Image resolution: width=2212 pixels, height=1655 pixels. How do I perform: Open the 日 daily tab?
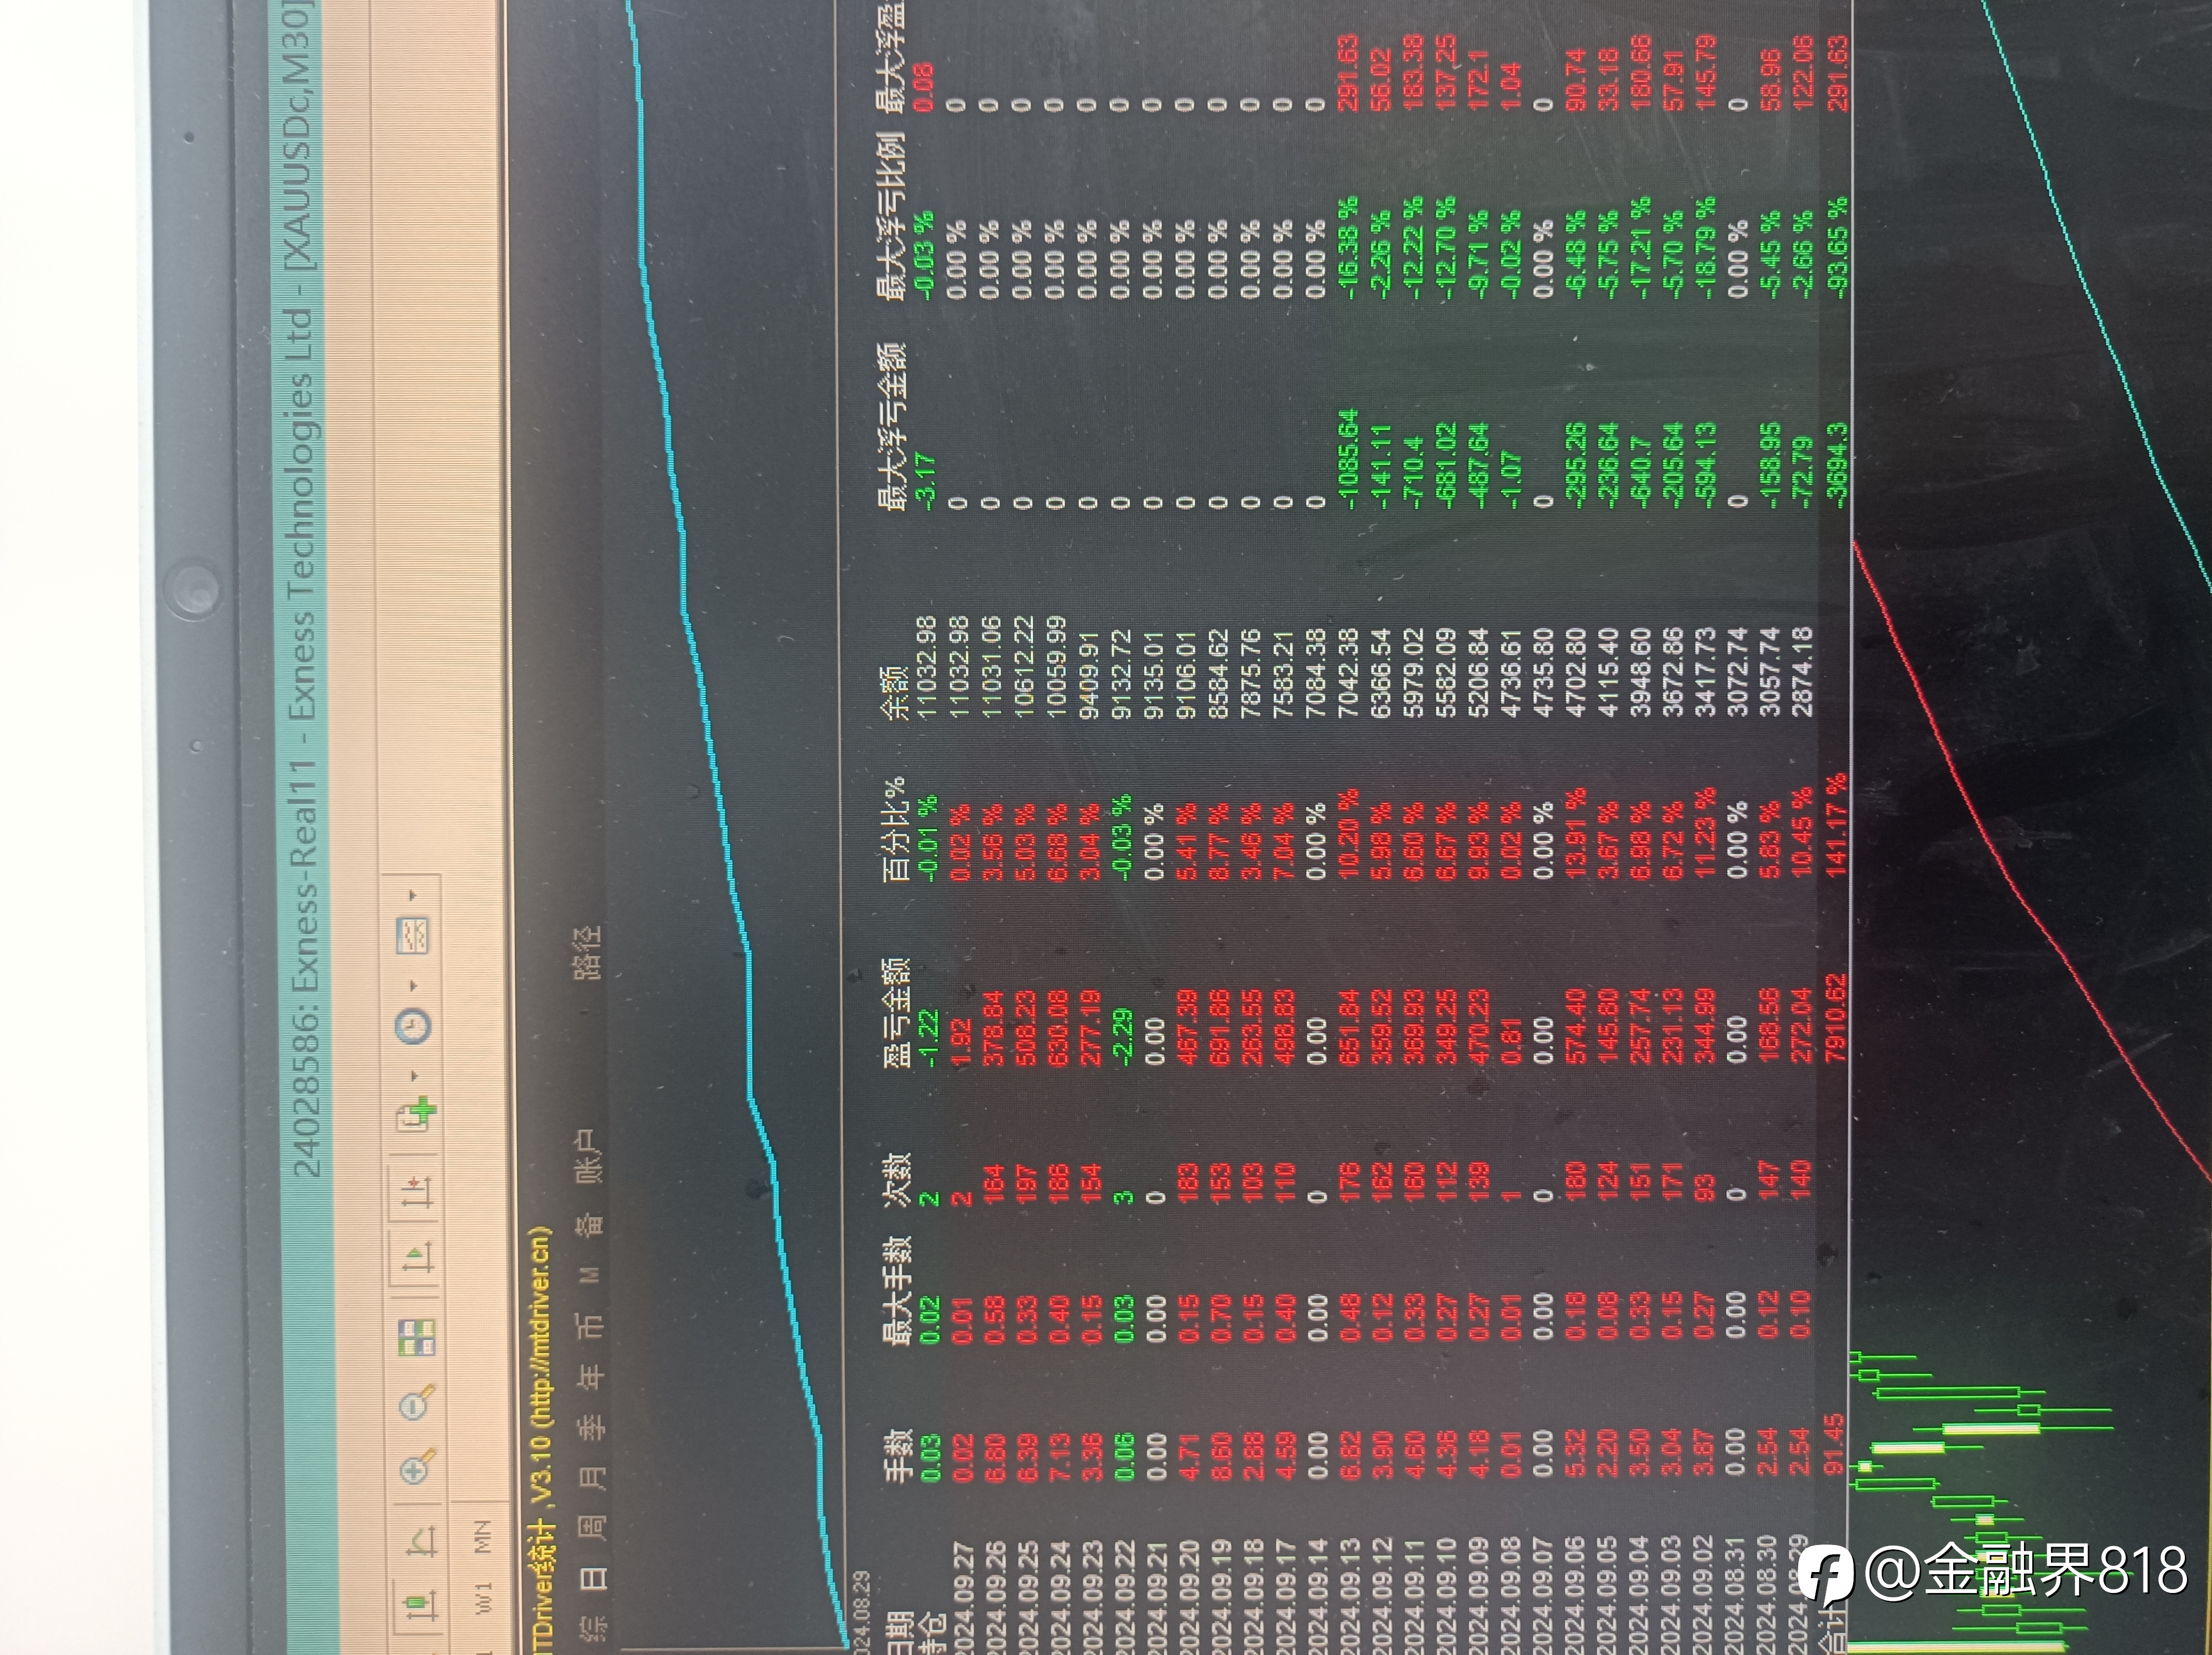click(593, 1579)
